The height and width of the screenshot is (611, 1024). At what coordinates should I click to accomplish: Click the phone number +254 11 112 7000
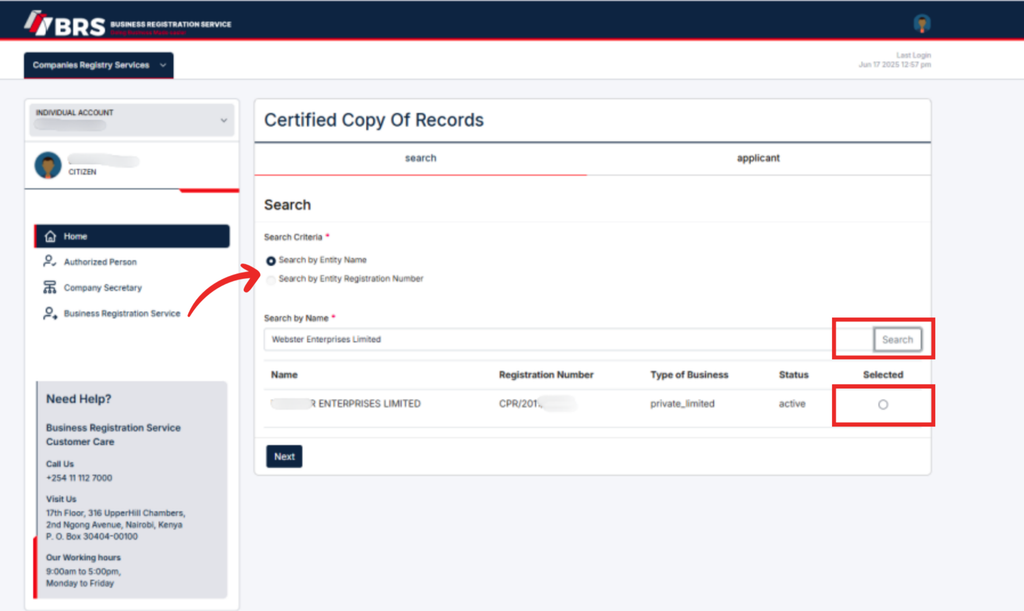click(x=79, y=478)
